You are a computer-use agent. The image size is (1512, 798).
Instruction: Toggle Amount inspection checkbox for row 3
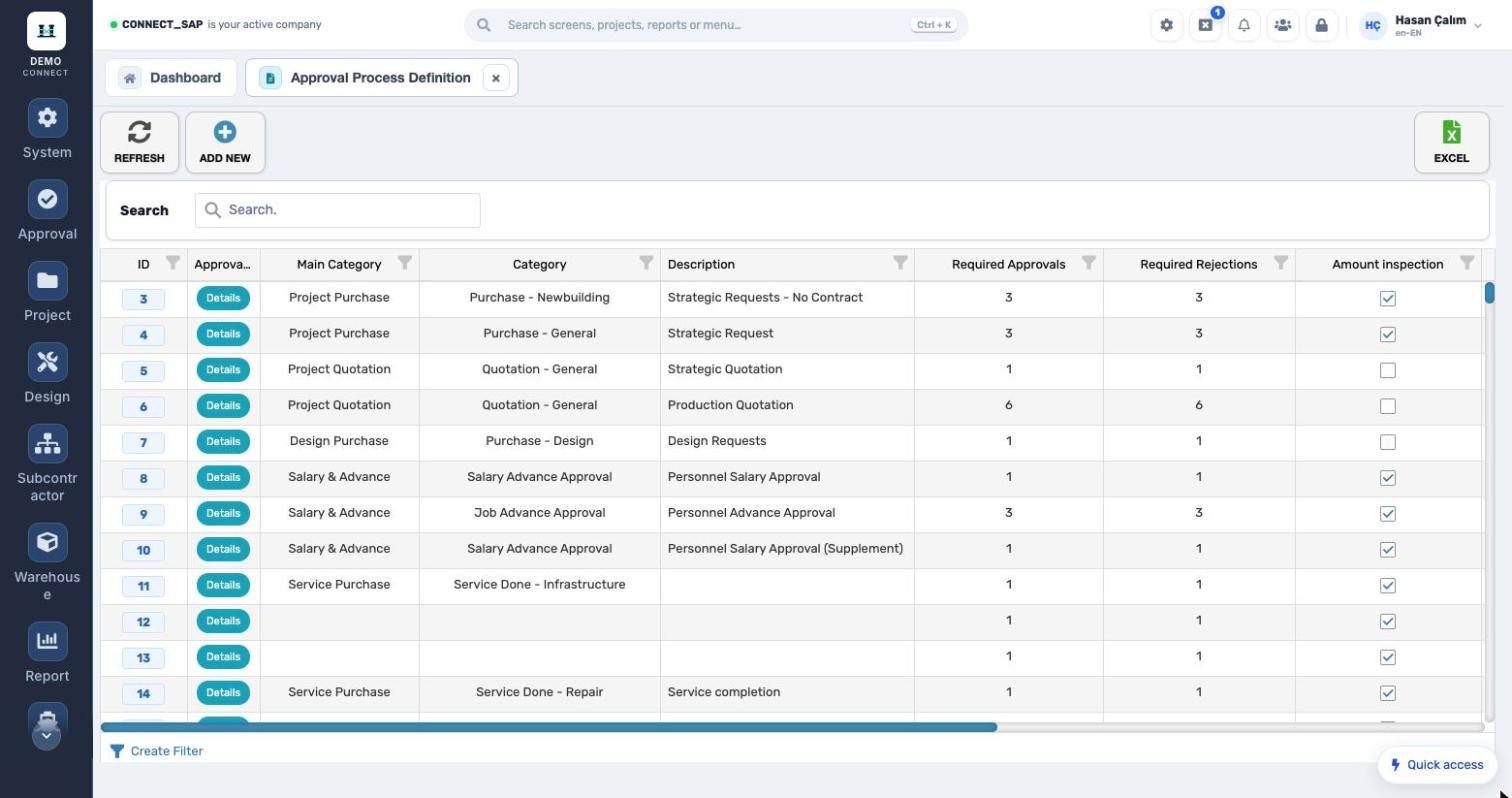pyautogui.click(x=1387, y=298)
